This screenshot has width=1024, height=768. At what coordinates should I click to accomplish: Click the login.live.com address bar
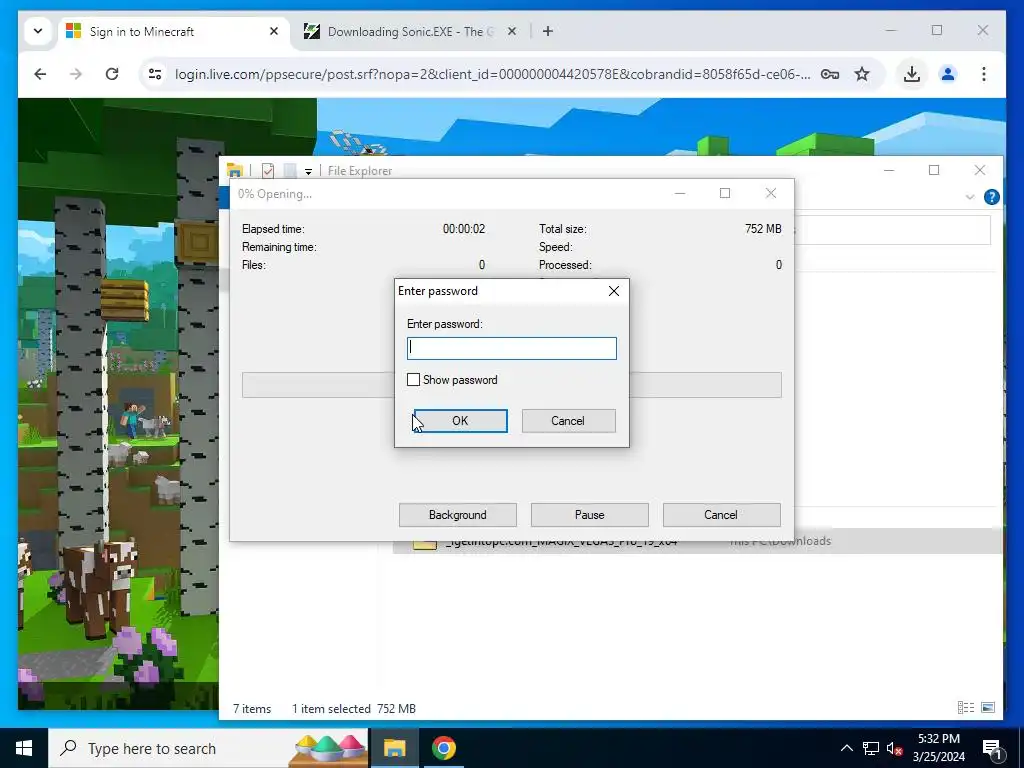tap(492, 74)
